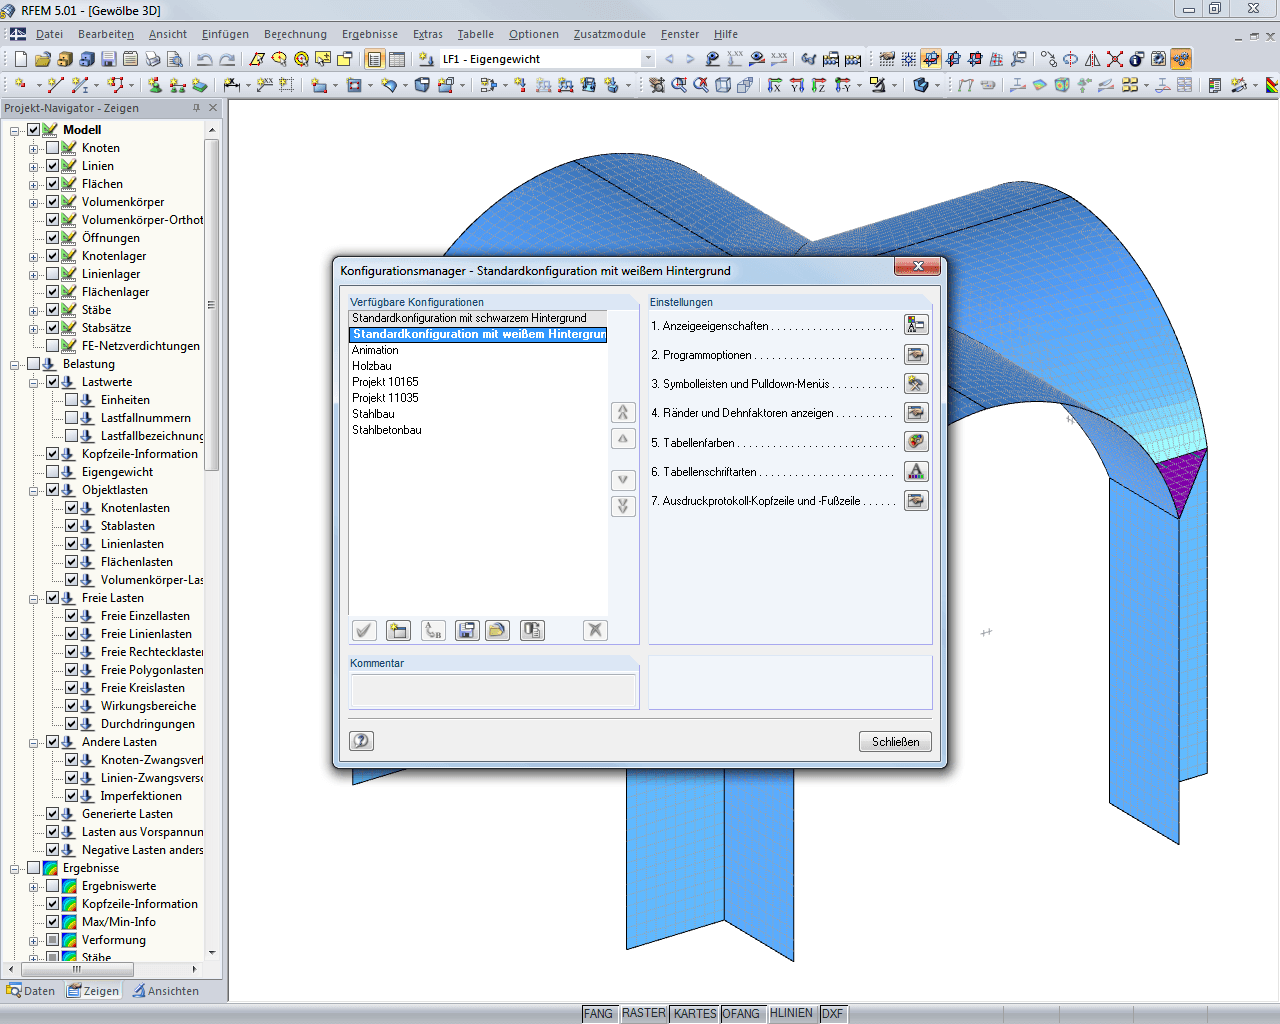Collapse the Freie Lasten tree node
This screenshot has height=1024, width=1280.
34,598
